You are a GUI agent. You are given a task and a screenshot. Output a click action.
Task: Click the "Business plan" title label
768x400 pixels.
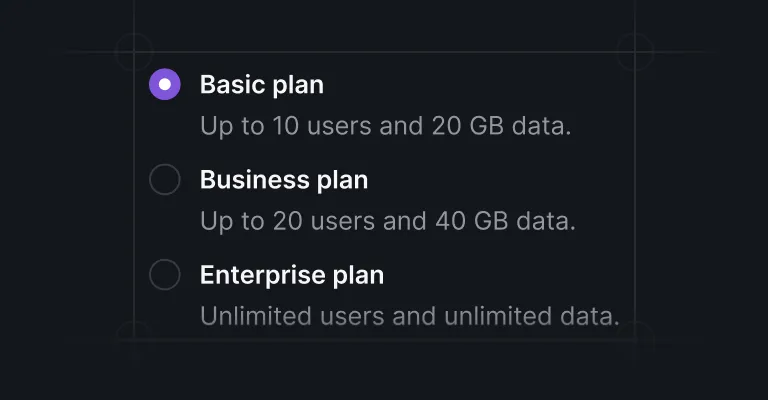click(x=284, y=180)
